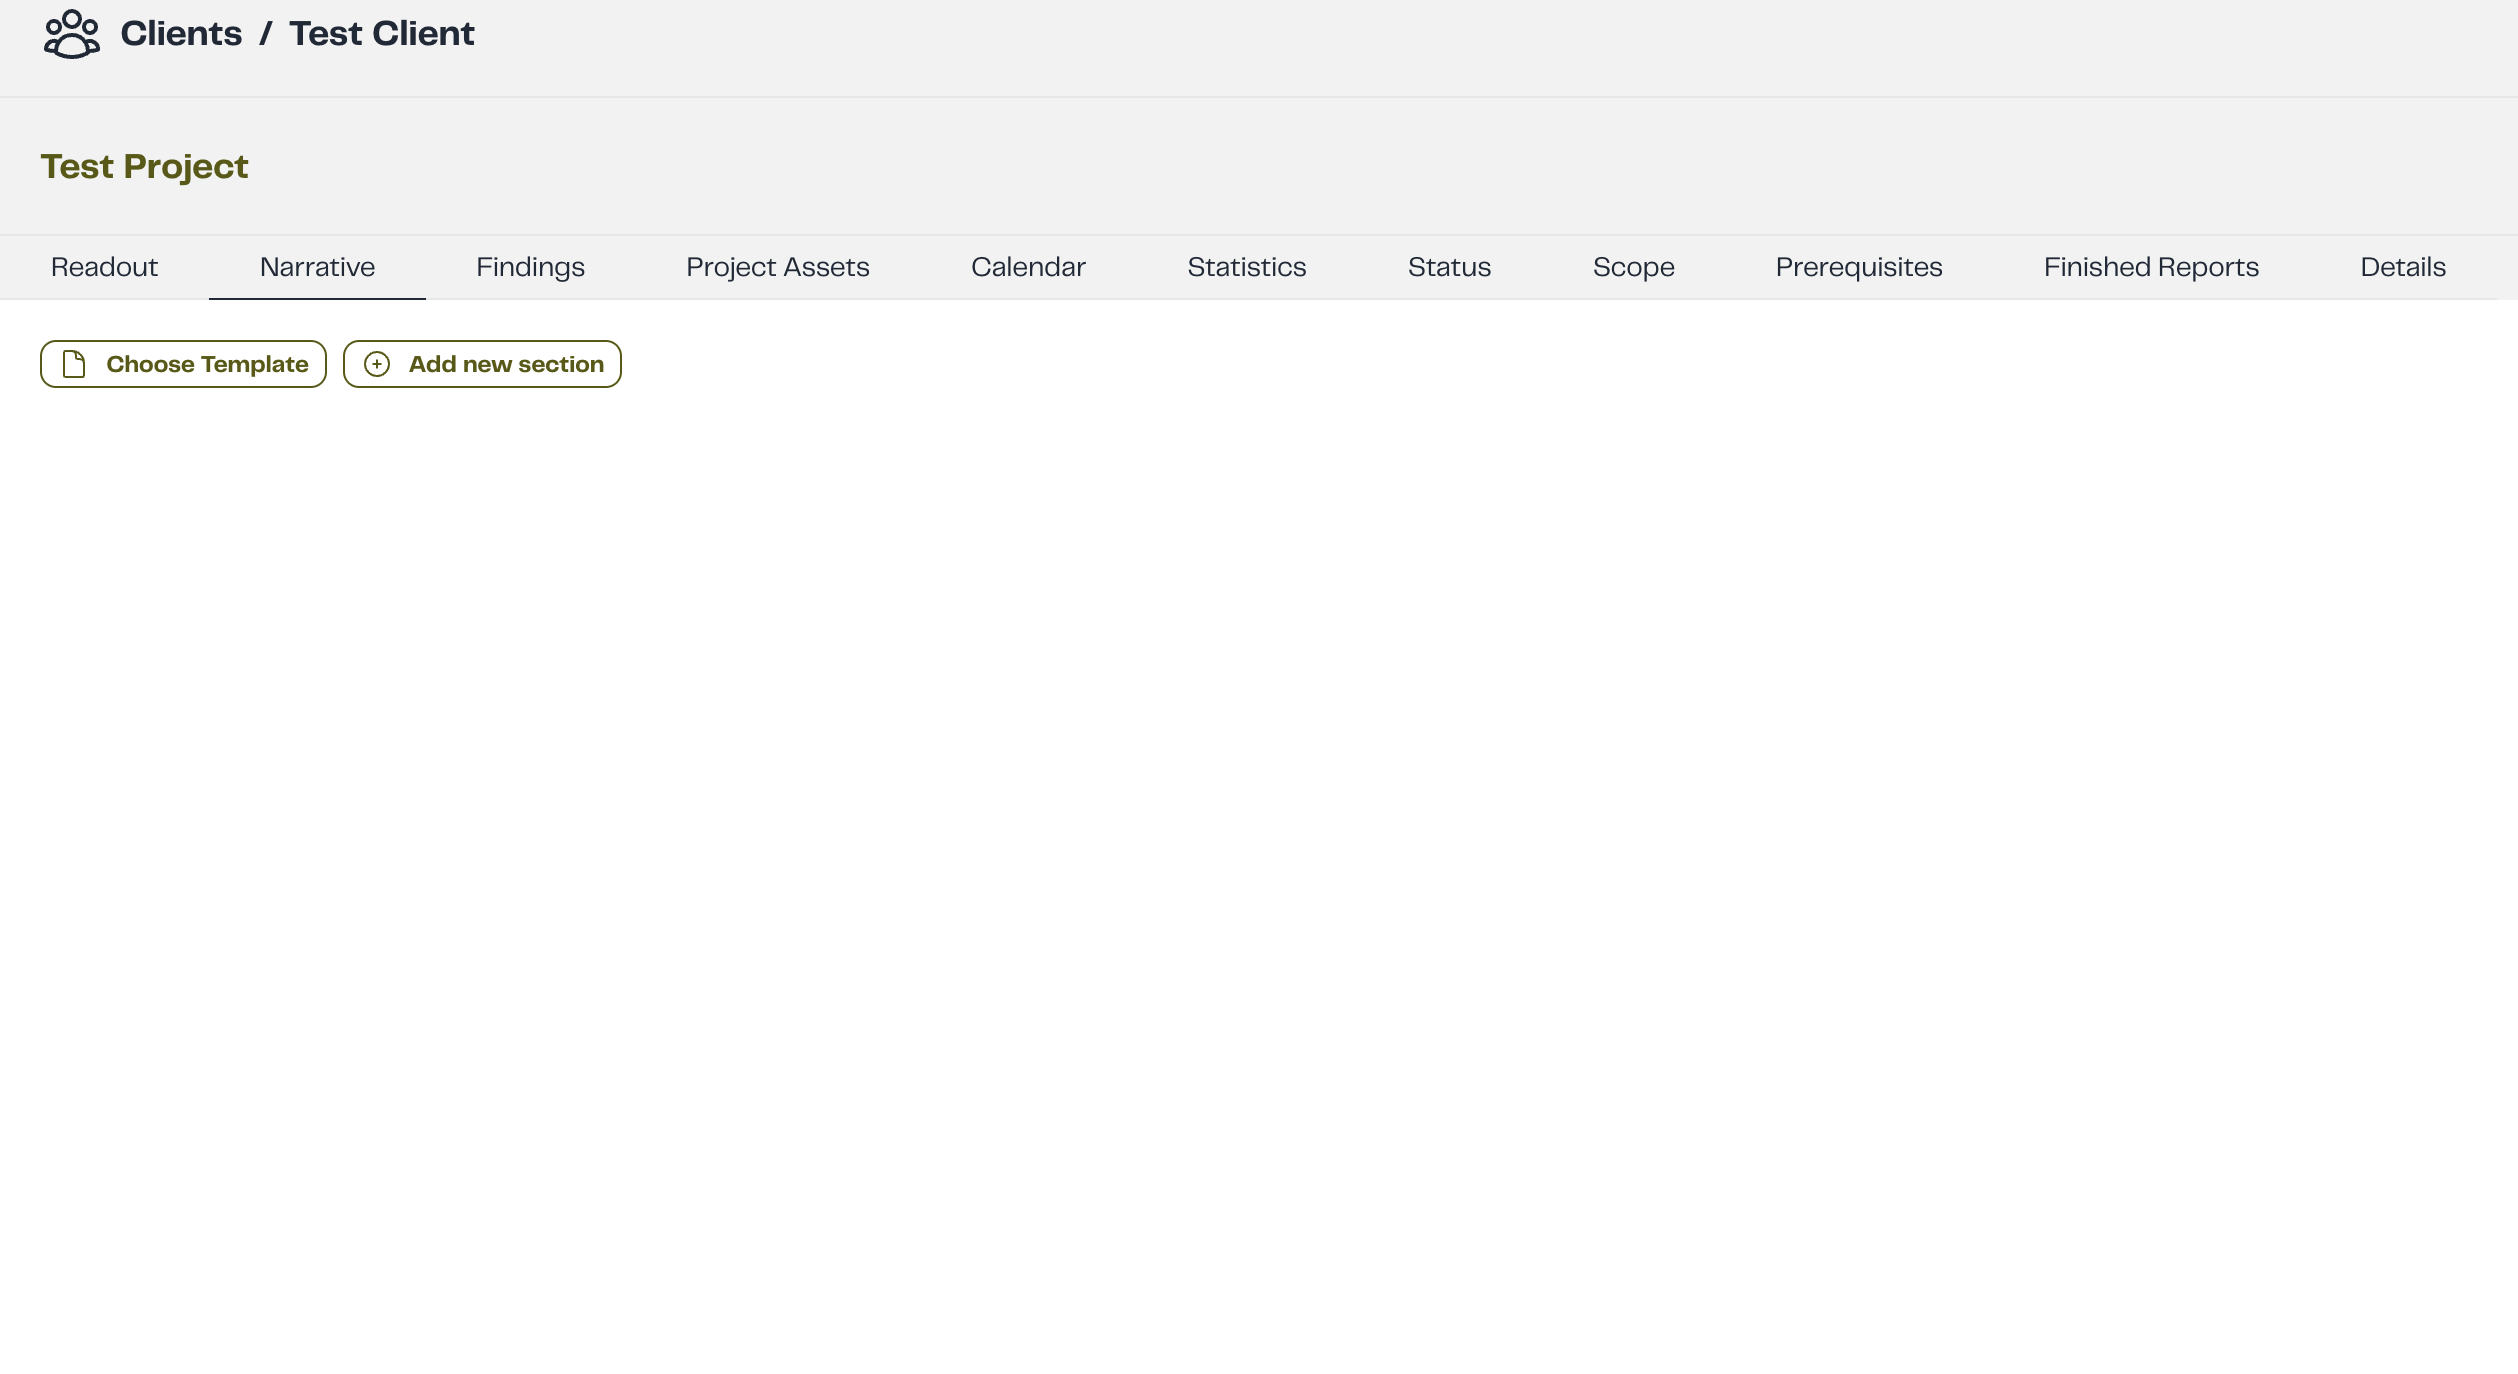Open the Clients breadcrumb link
The image size is (2518, 1374).
click(x=181, y=34)
